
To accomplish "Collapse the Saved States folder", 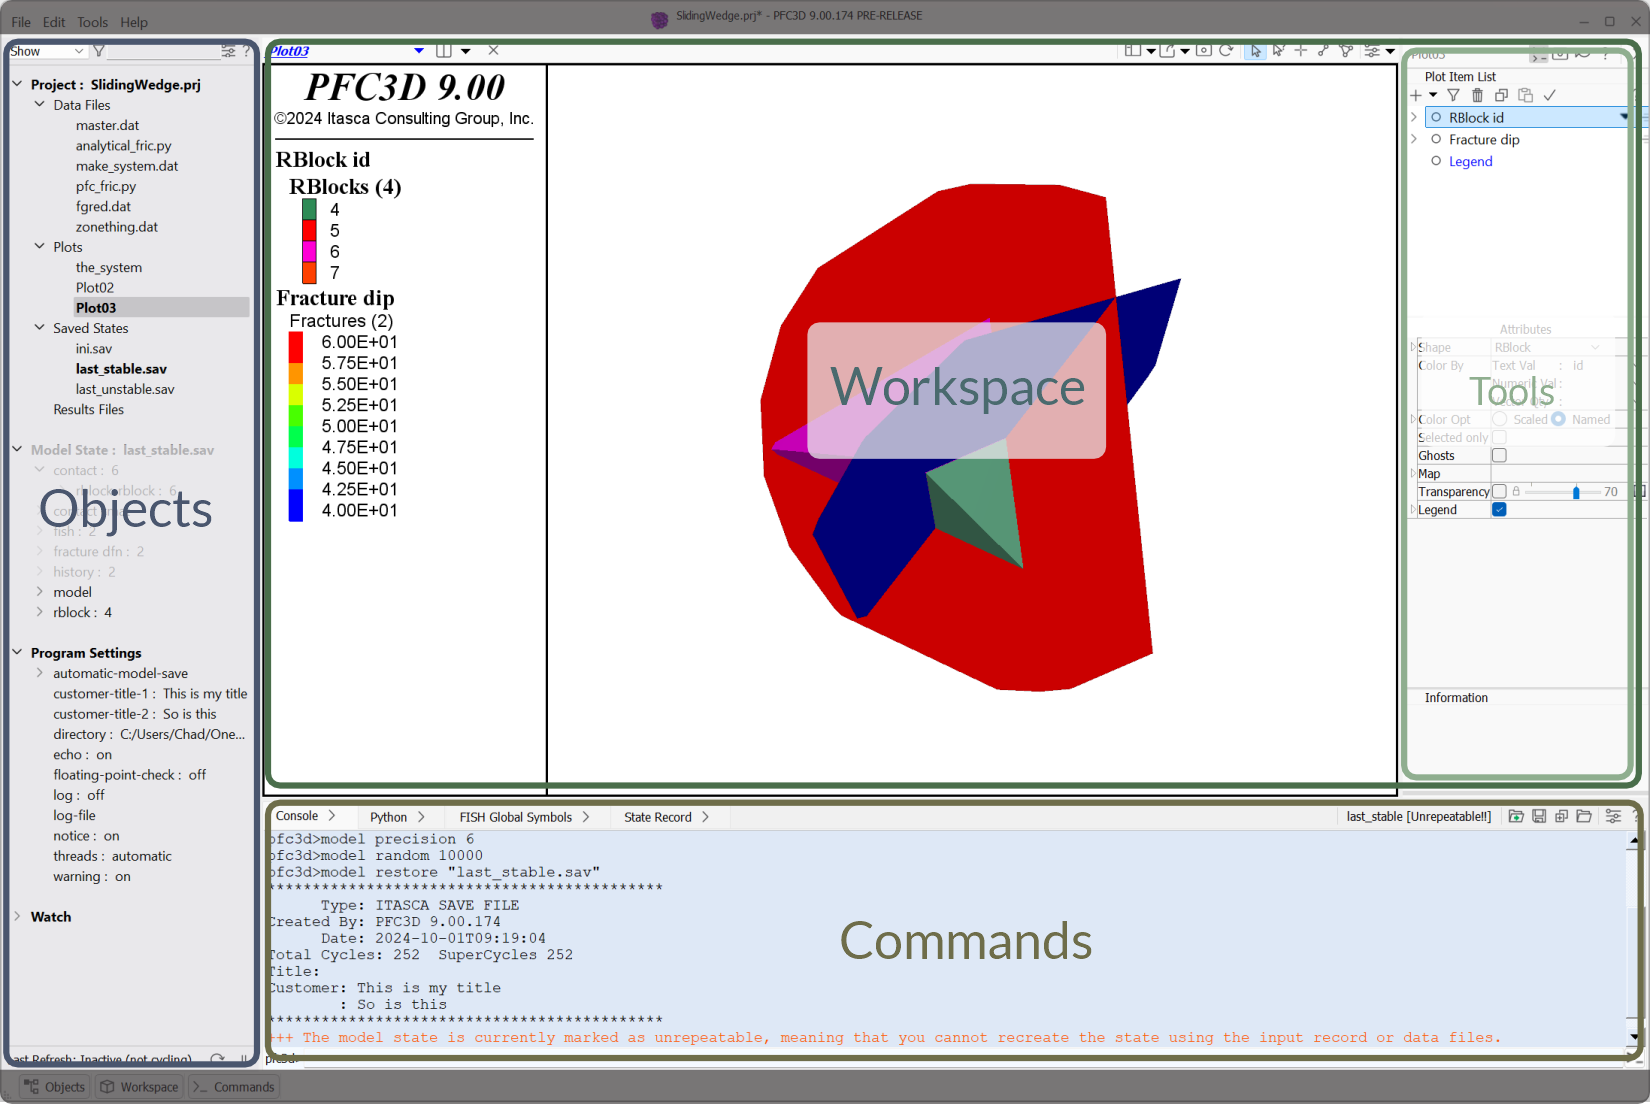I will click(x=40, y=328).
